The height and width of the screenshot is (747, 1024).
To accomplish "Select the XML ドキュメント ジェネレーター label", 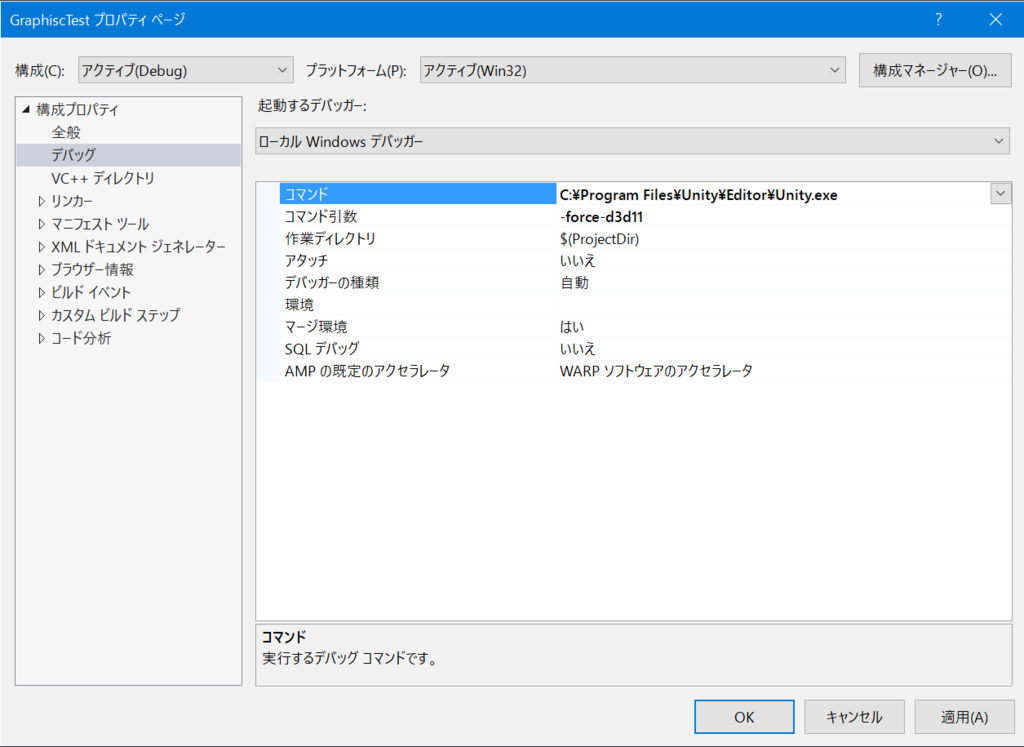I will (x=138, y=247).
